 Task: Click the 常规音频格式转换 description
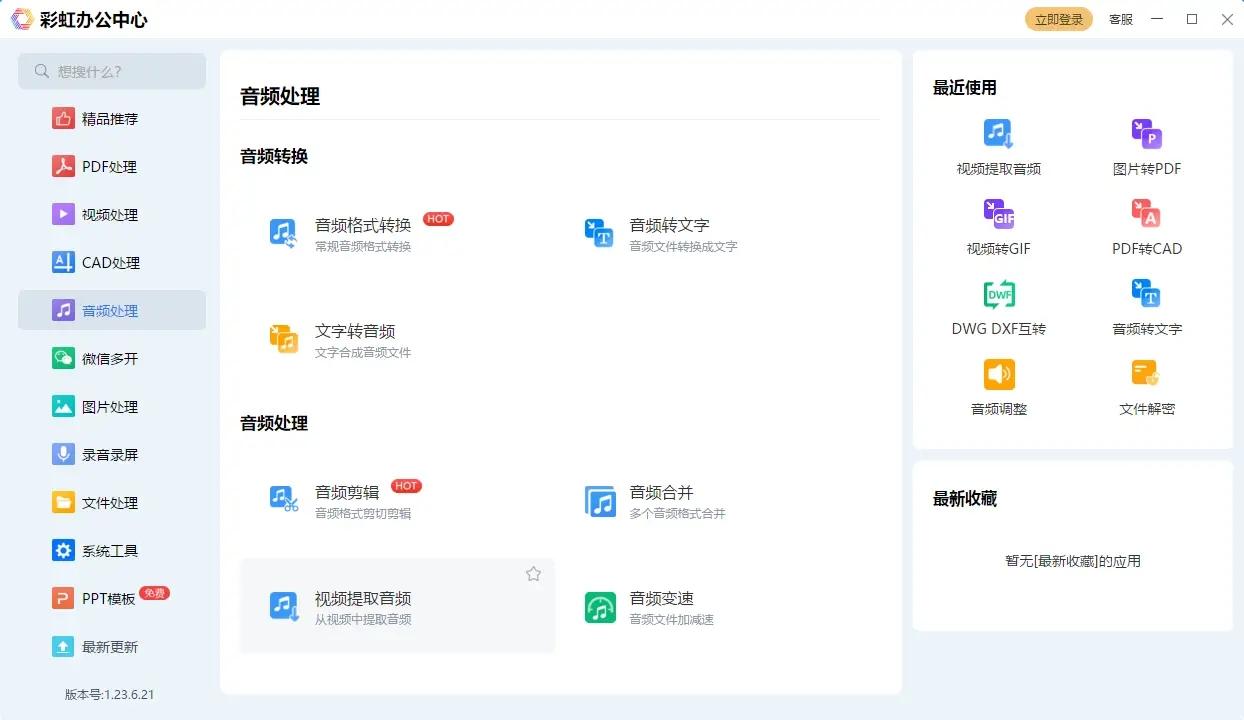pyautogui.click(x=363, y=246)
